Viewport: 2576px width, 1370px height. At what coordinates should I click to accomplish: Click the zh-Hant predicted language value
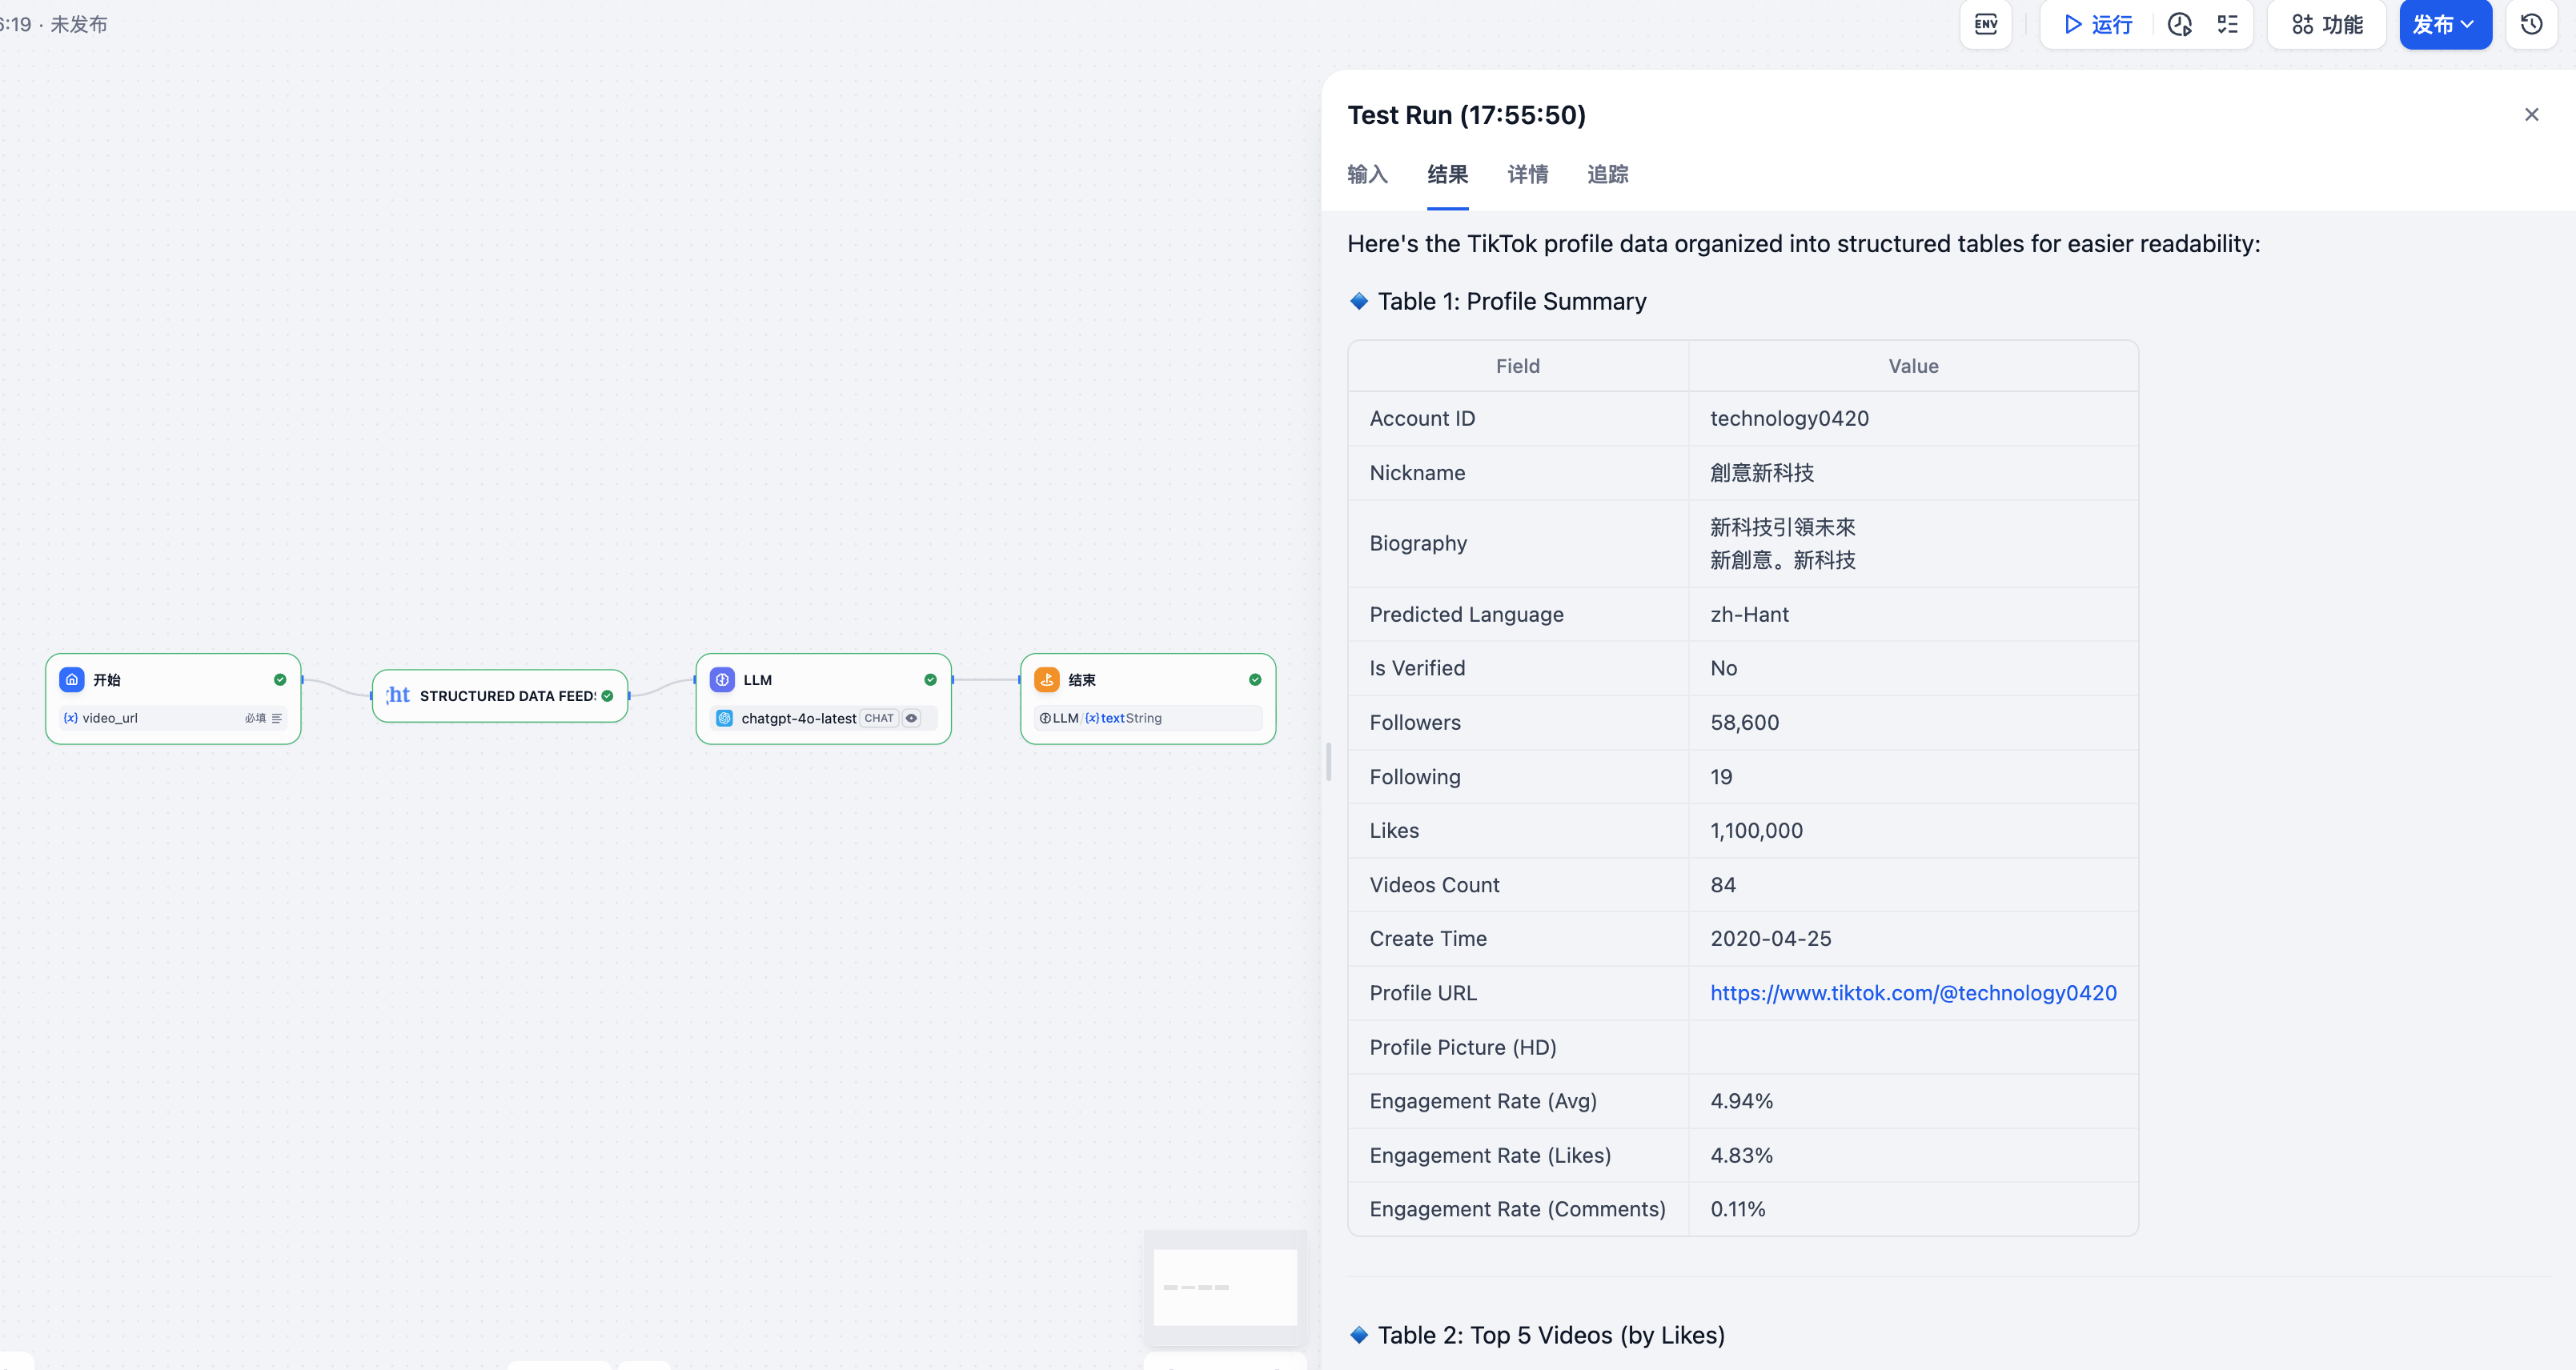tap(1749, 614)
